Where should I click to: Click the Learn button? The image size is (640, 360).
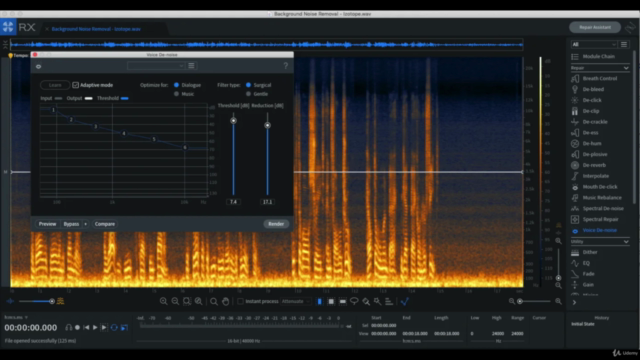pyautogui.click(x=55, y=85)
